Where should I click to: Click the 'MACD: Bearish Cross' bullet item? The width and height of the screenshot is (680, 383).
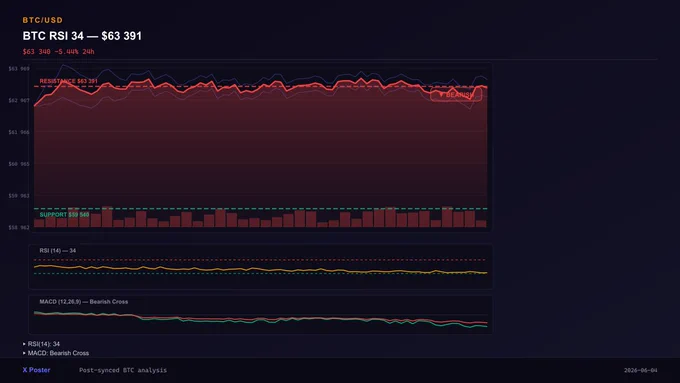(x=56, y=353)
